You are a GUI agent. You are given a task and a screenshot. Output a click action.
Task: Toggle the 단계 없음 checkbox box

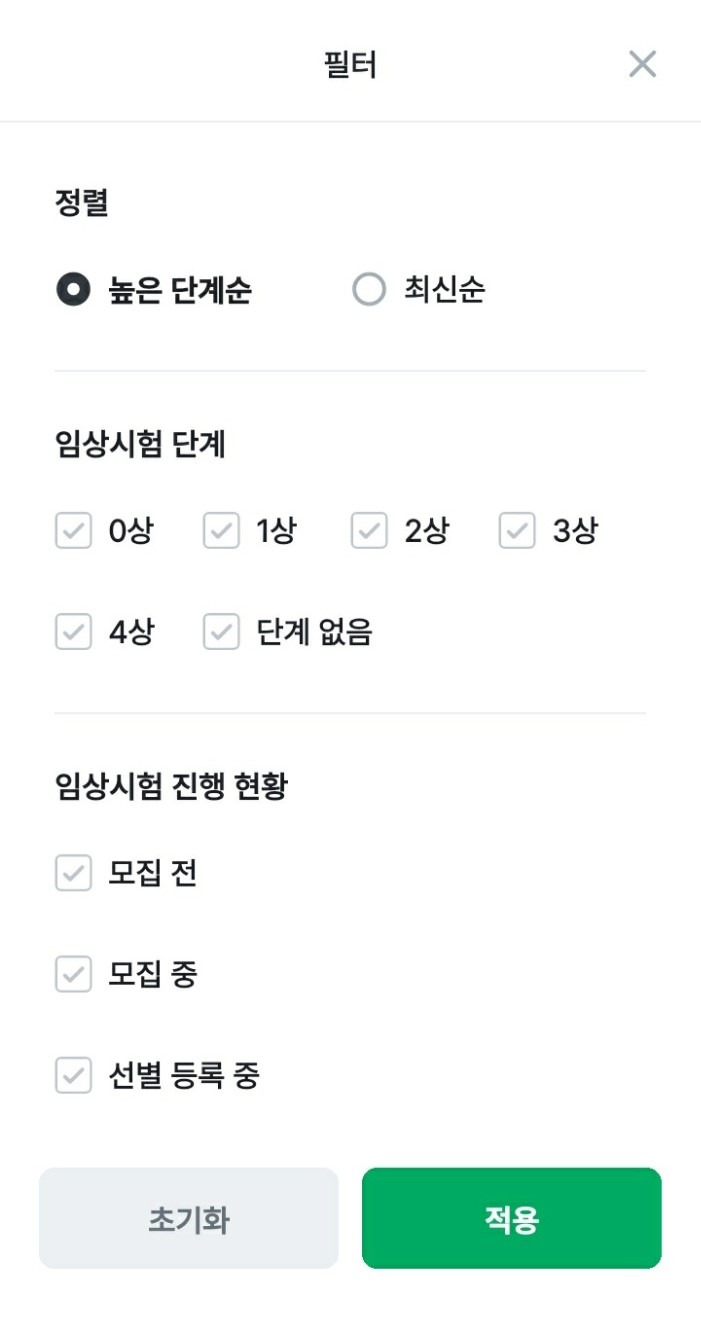pos(221,632)
